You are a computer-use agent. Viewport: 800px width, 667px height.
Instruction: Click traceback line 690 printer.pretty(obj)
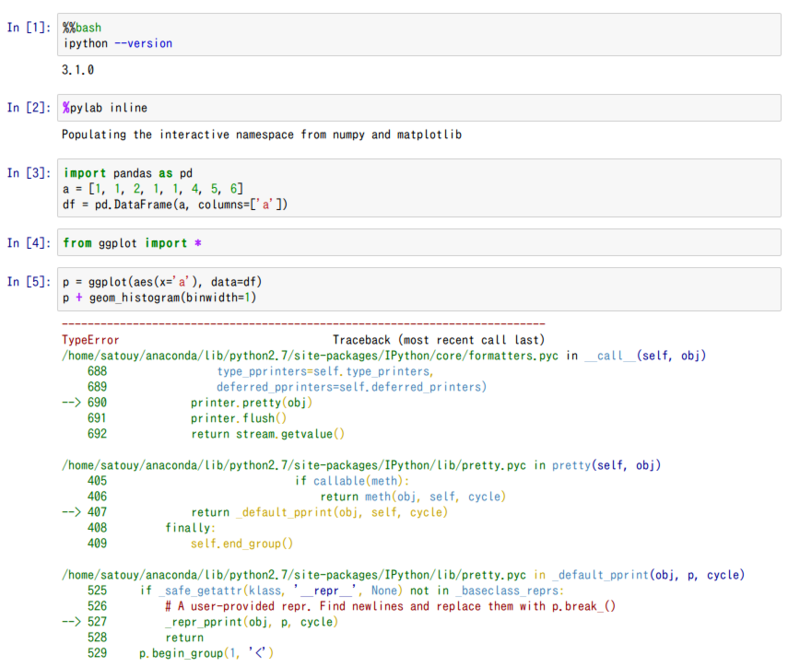(x=187, y=403)
